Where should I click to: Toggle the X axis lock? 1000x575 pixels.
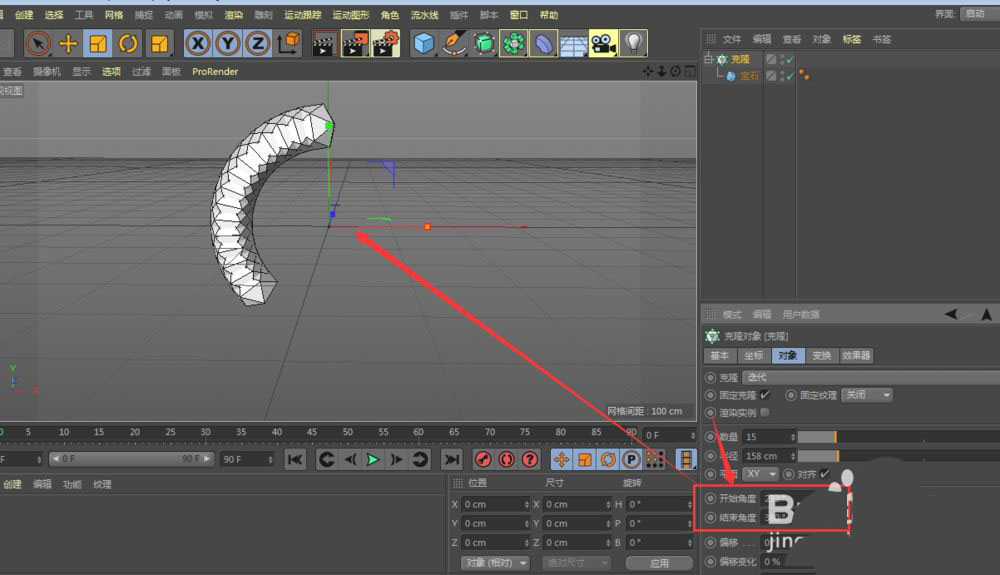pyautogui.click(x=198, y=43)
